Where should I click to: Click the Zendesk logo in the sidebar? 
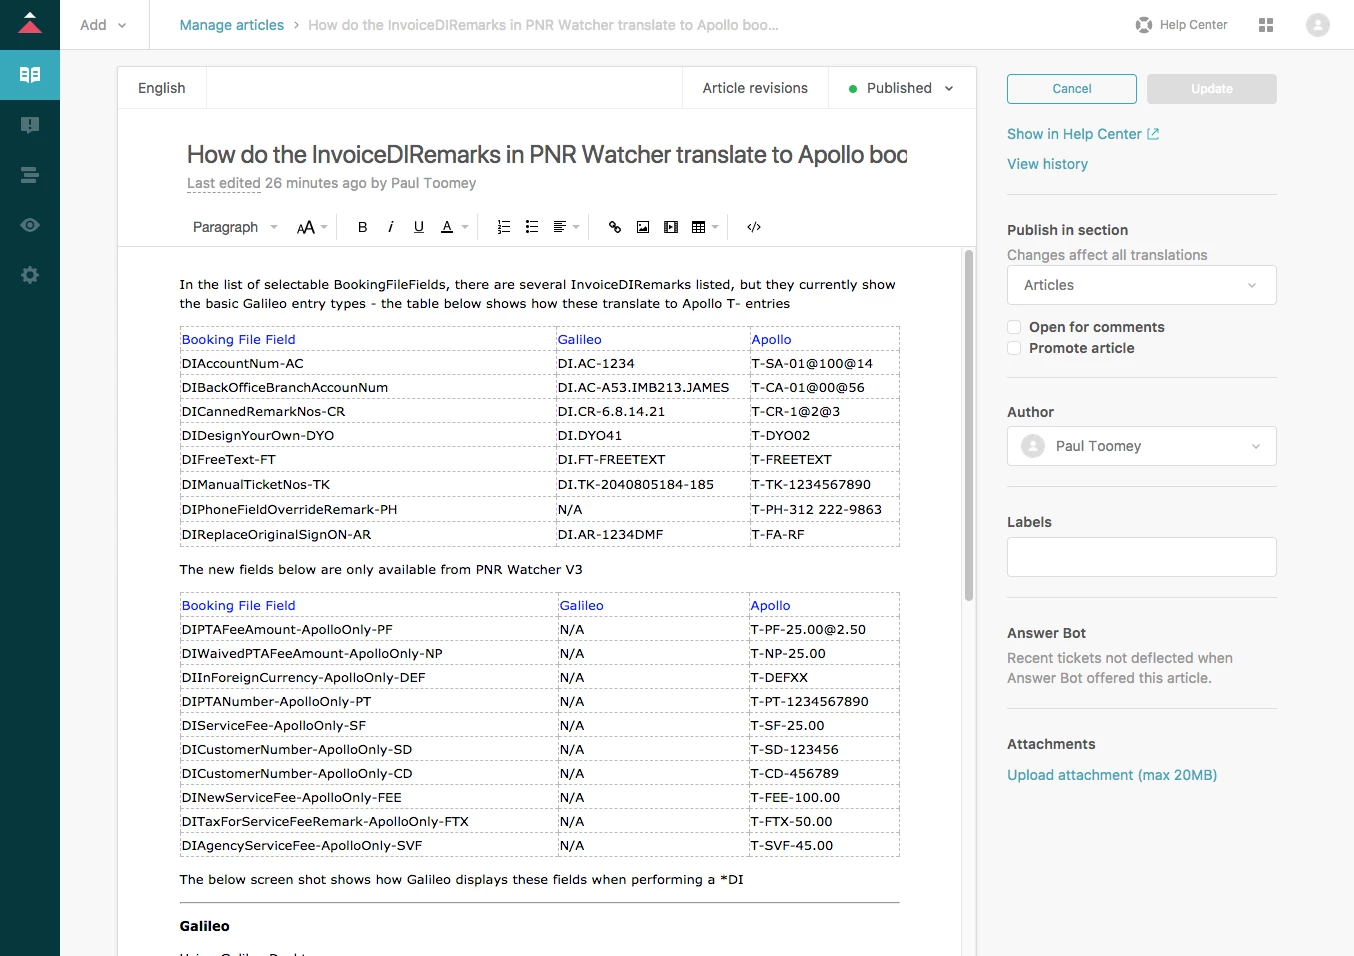pos(30,24)
